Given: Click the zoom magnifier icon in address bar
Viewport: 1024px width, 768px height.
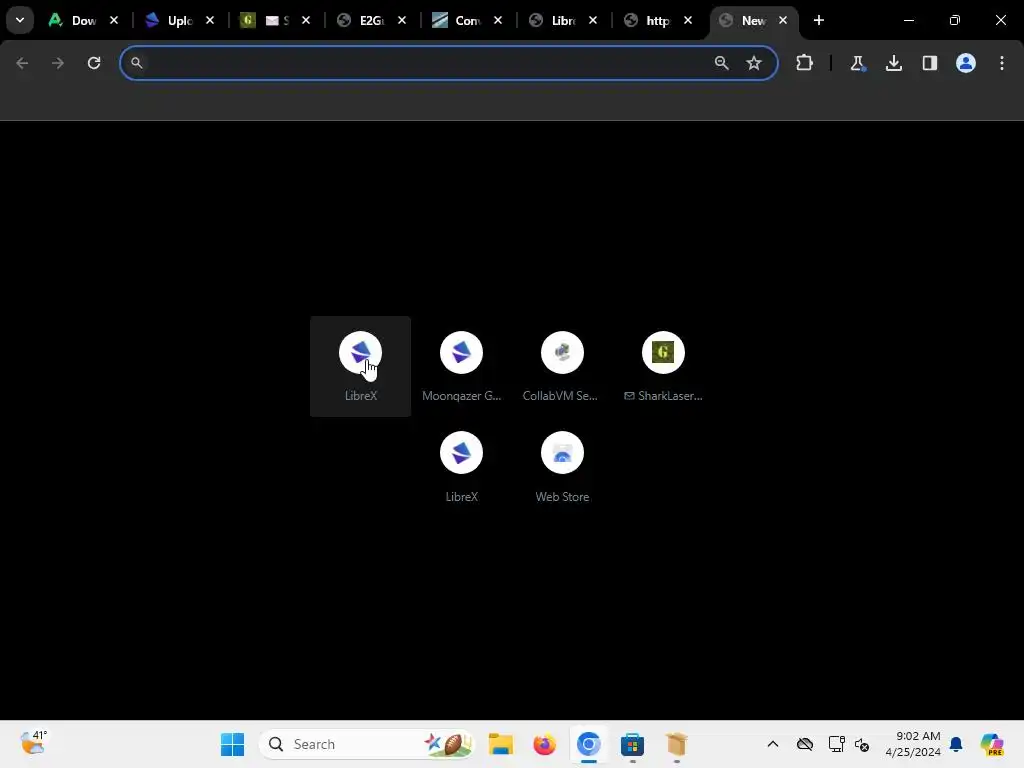Looking at the screenshot, I should coord(721,63).
